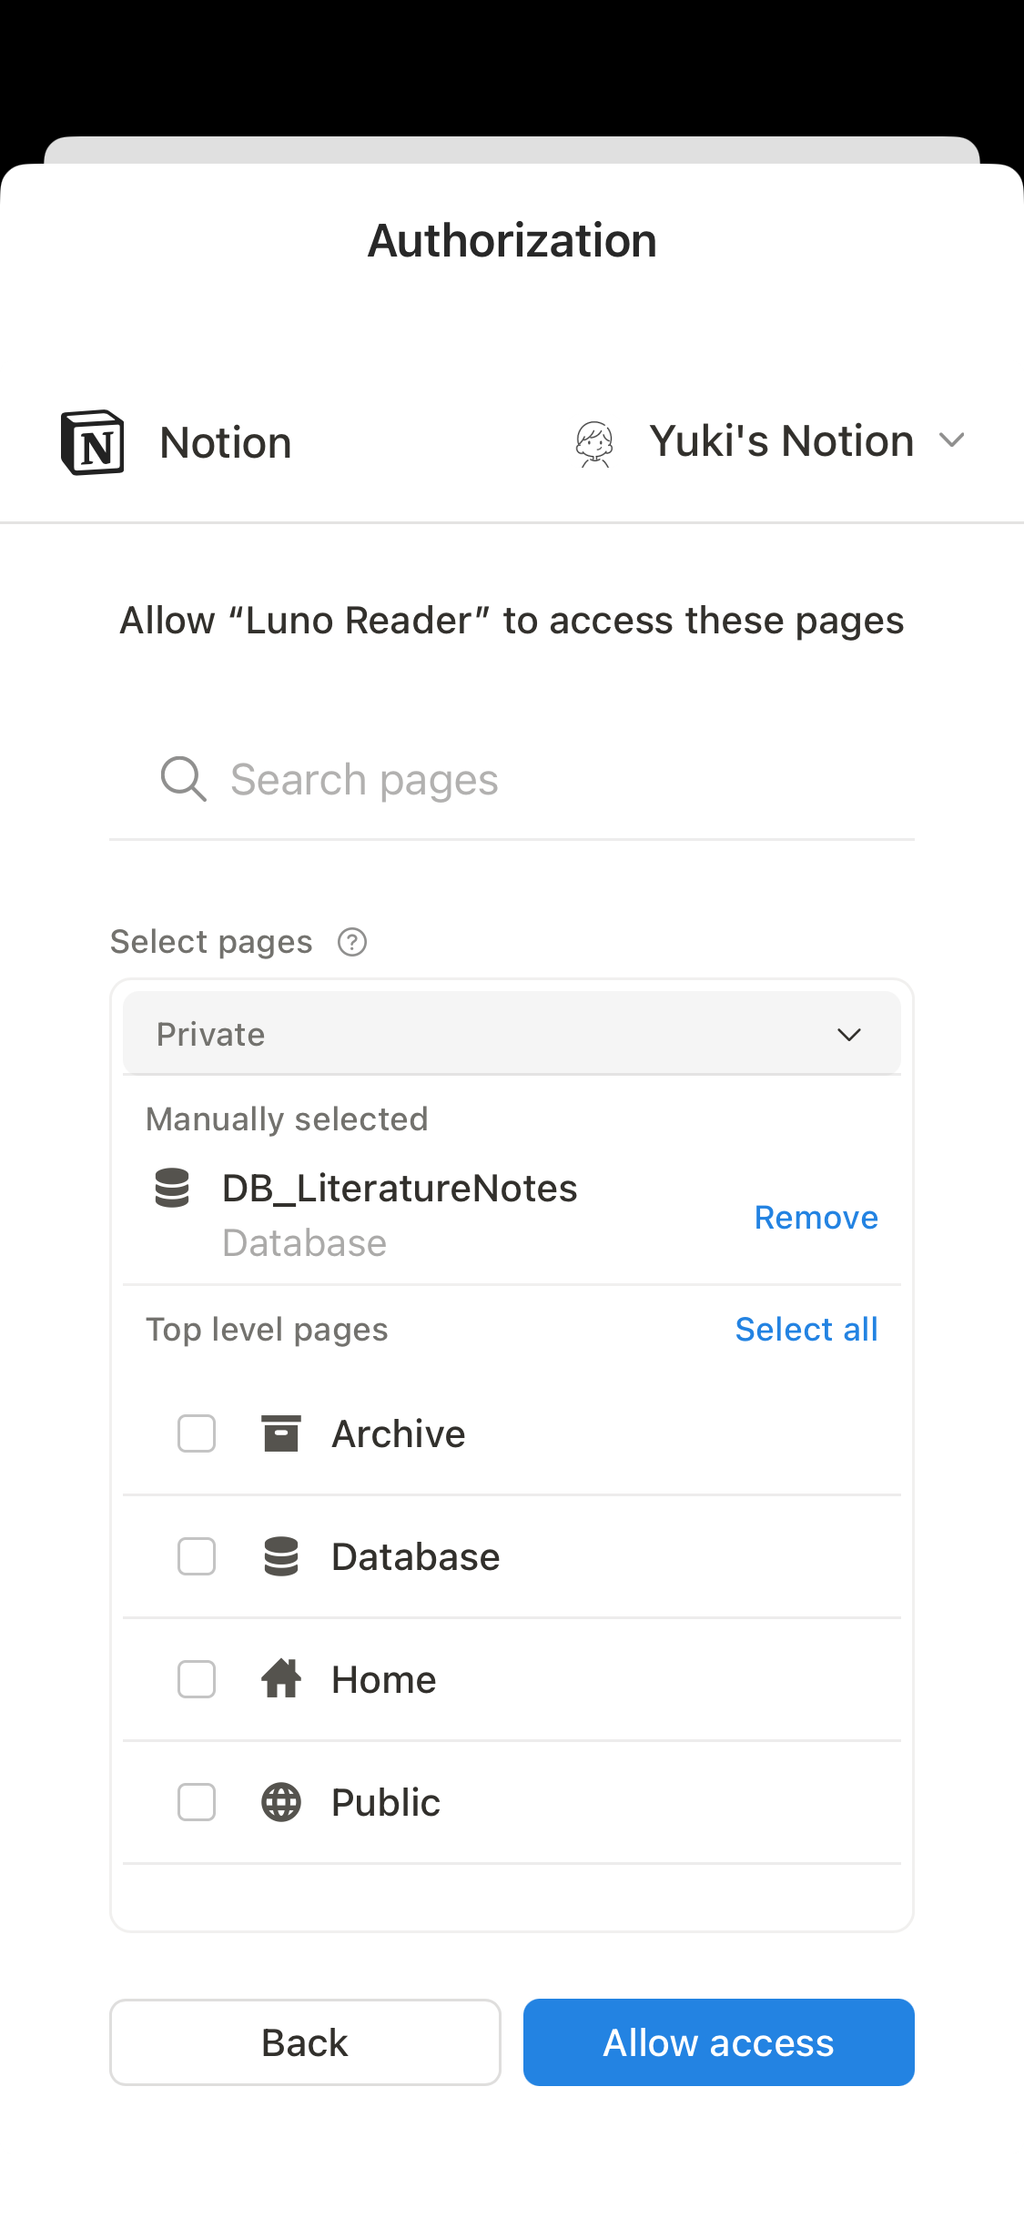Image resolution: width=1024 pixels, height=2217 pixels.
Task: Check the Archive page checkbox
Action: tap(197, 1433)
